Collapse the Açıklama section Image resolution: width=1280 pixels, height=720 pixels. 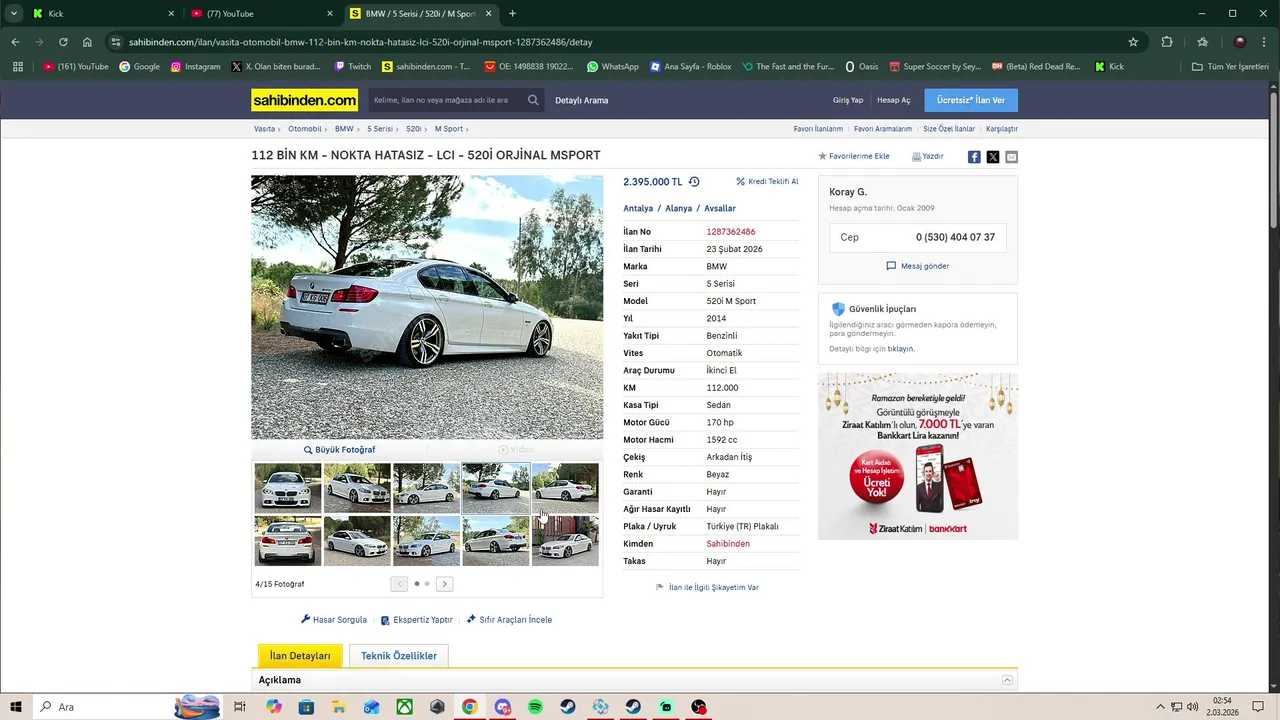tap(1007, 680)
